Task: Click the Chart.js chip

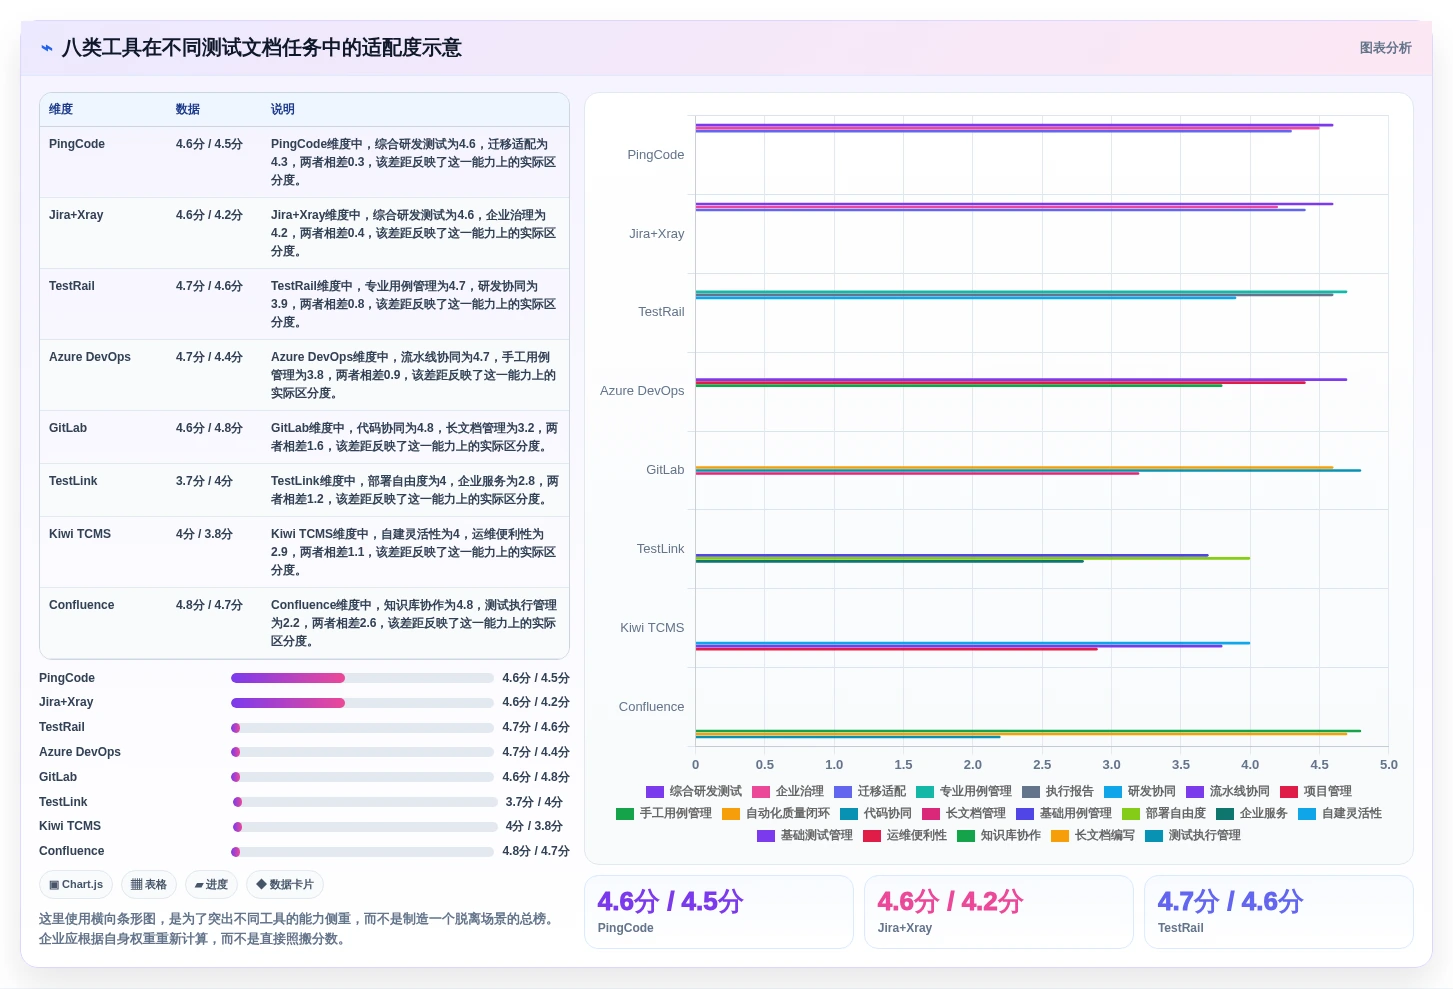Action: click(x=76, y=885)
